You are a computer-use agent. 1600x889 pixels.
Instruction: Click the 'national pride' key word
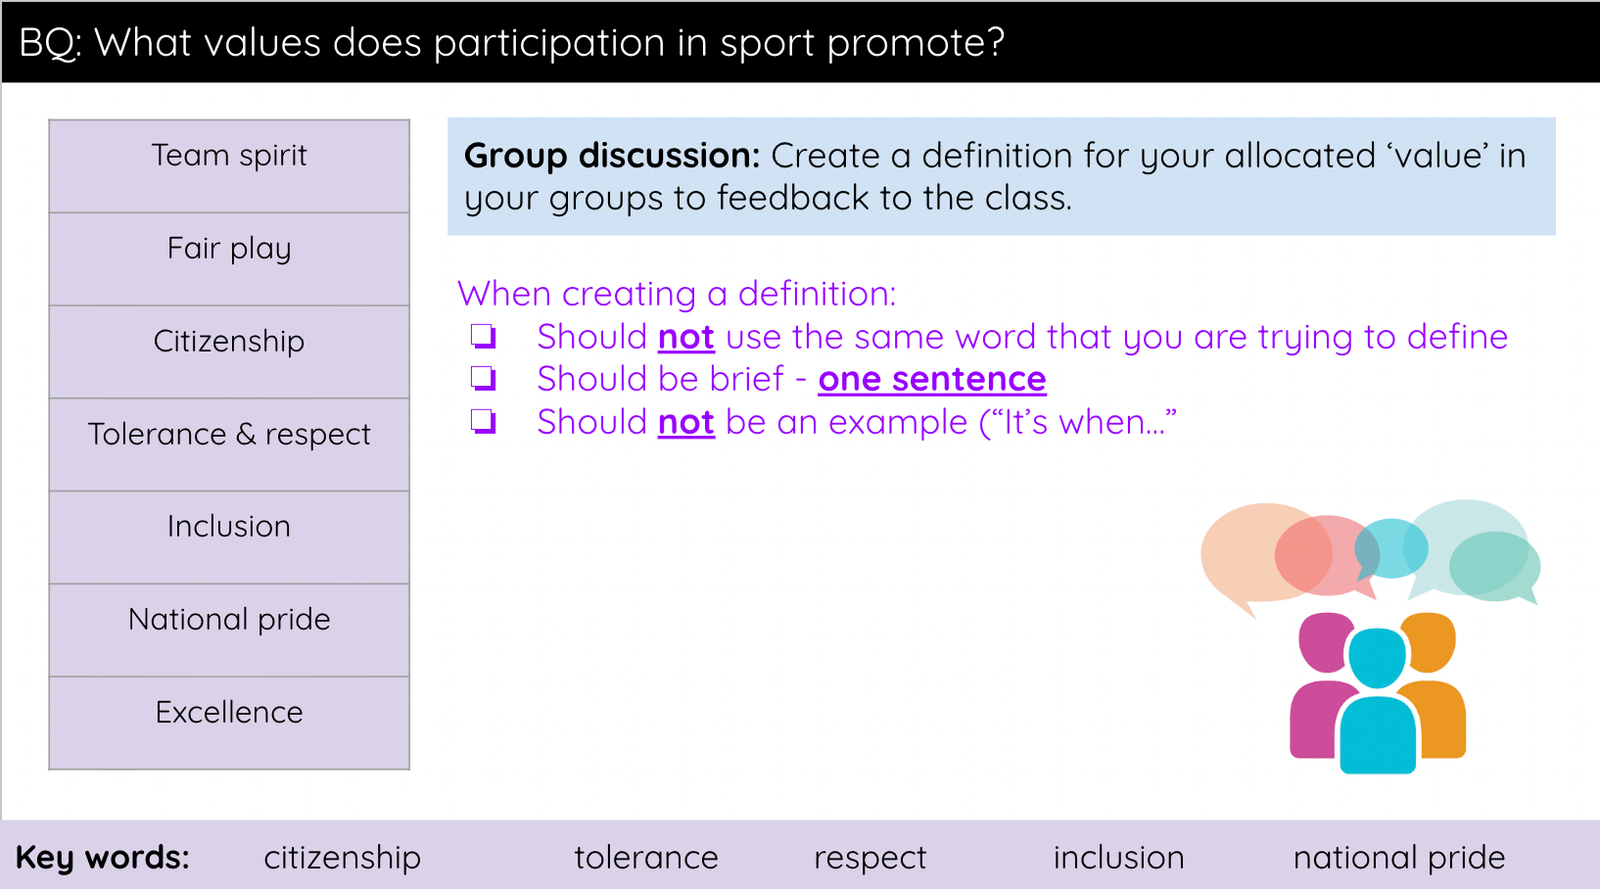[1399, 857]
